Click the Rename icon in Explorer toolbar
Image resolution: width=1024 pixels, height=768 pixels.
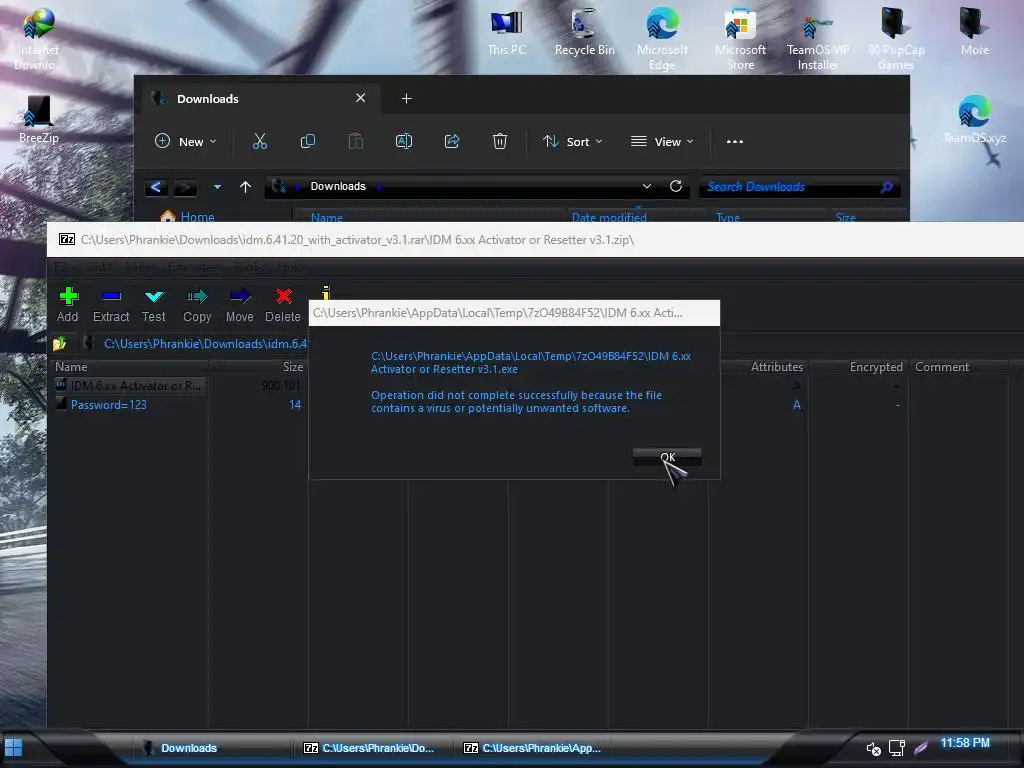pyautogui.click(x=404, y=142)
